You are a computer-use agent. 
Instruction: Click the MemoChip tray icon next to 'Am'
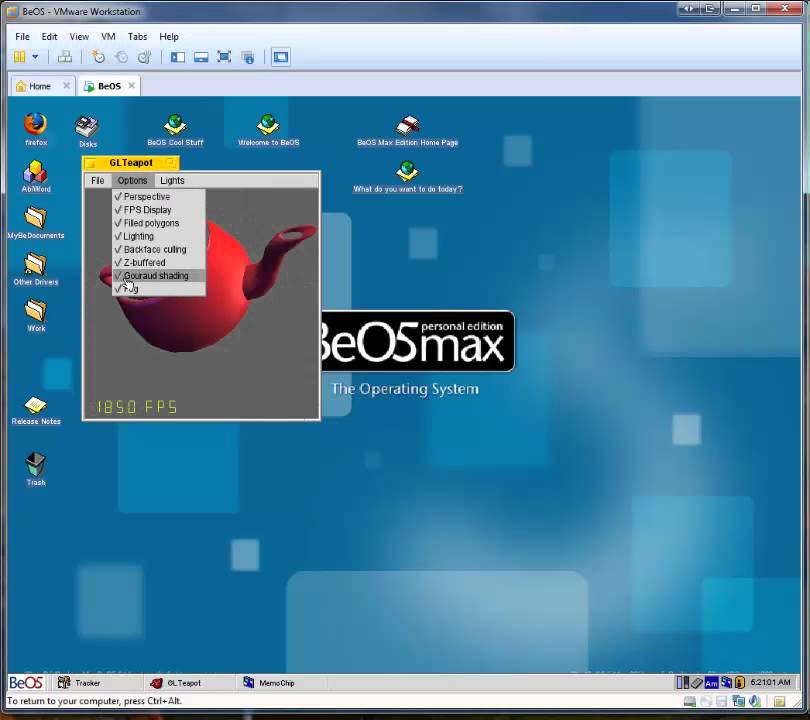pos(726,683)
